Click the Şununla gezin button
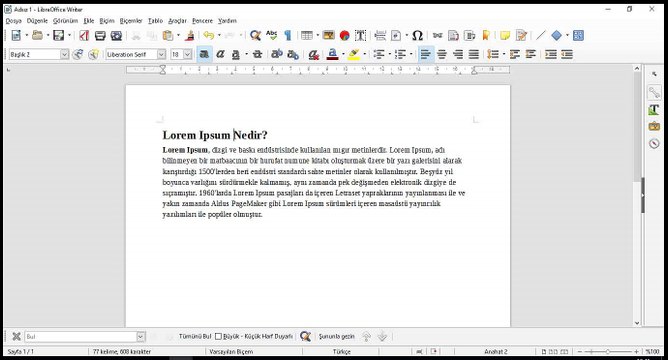 pyautogui.click(x=337, y=337)
